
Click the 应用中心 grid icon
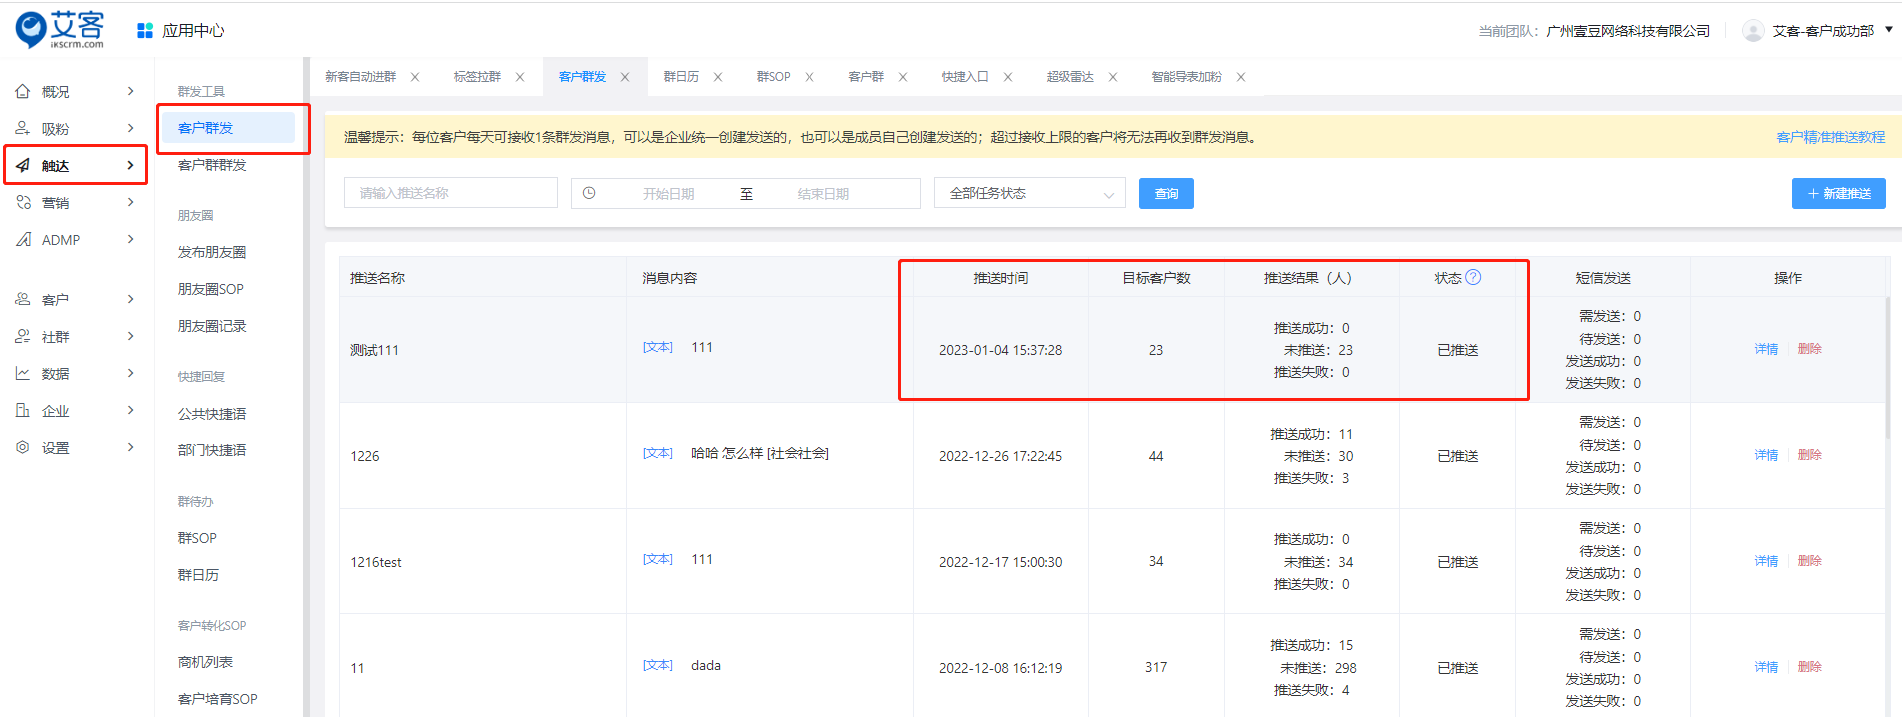point(145,31)
